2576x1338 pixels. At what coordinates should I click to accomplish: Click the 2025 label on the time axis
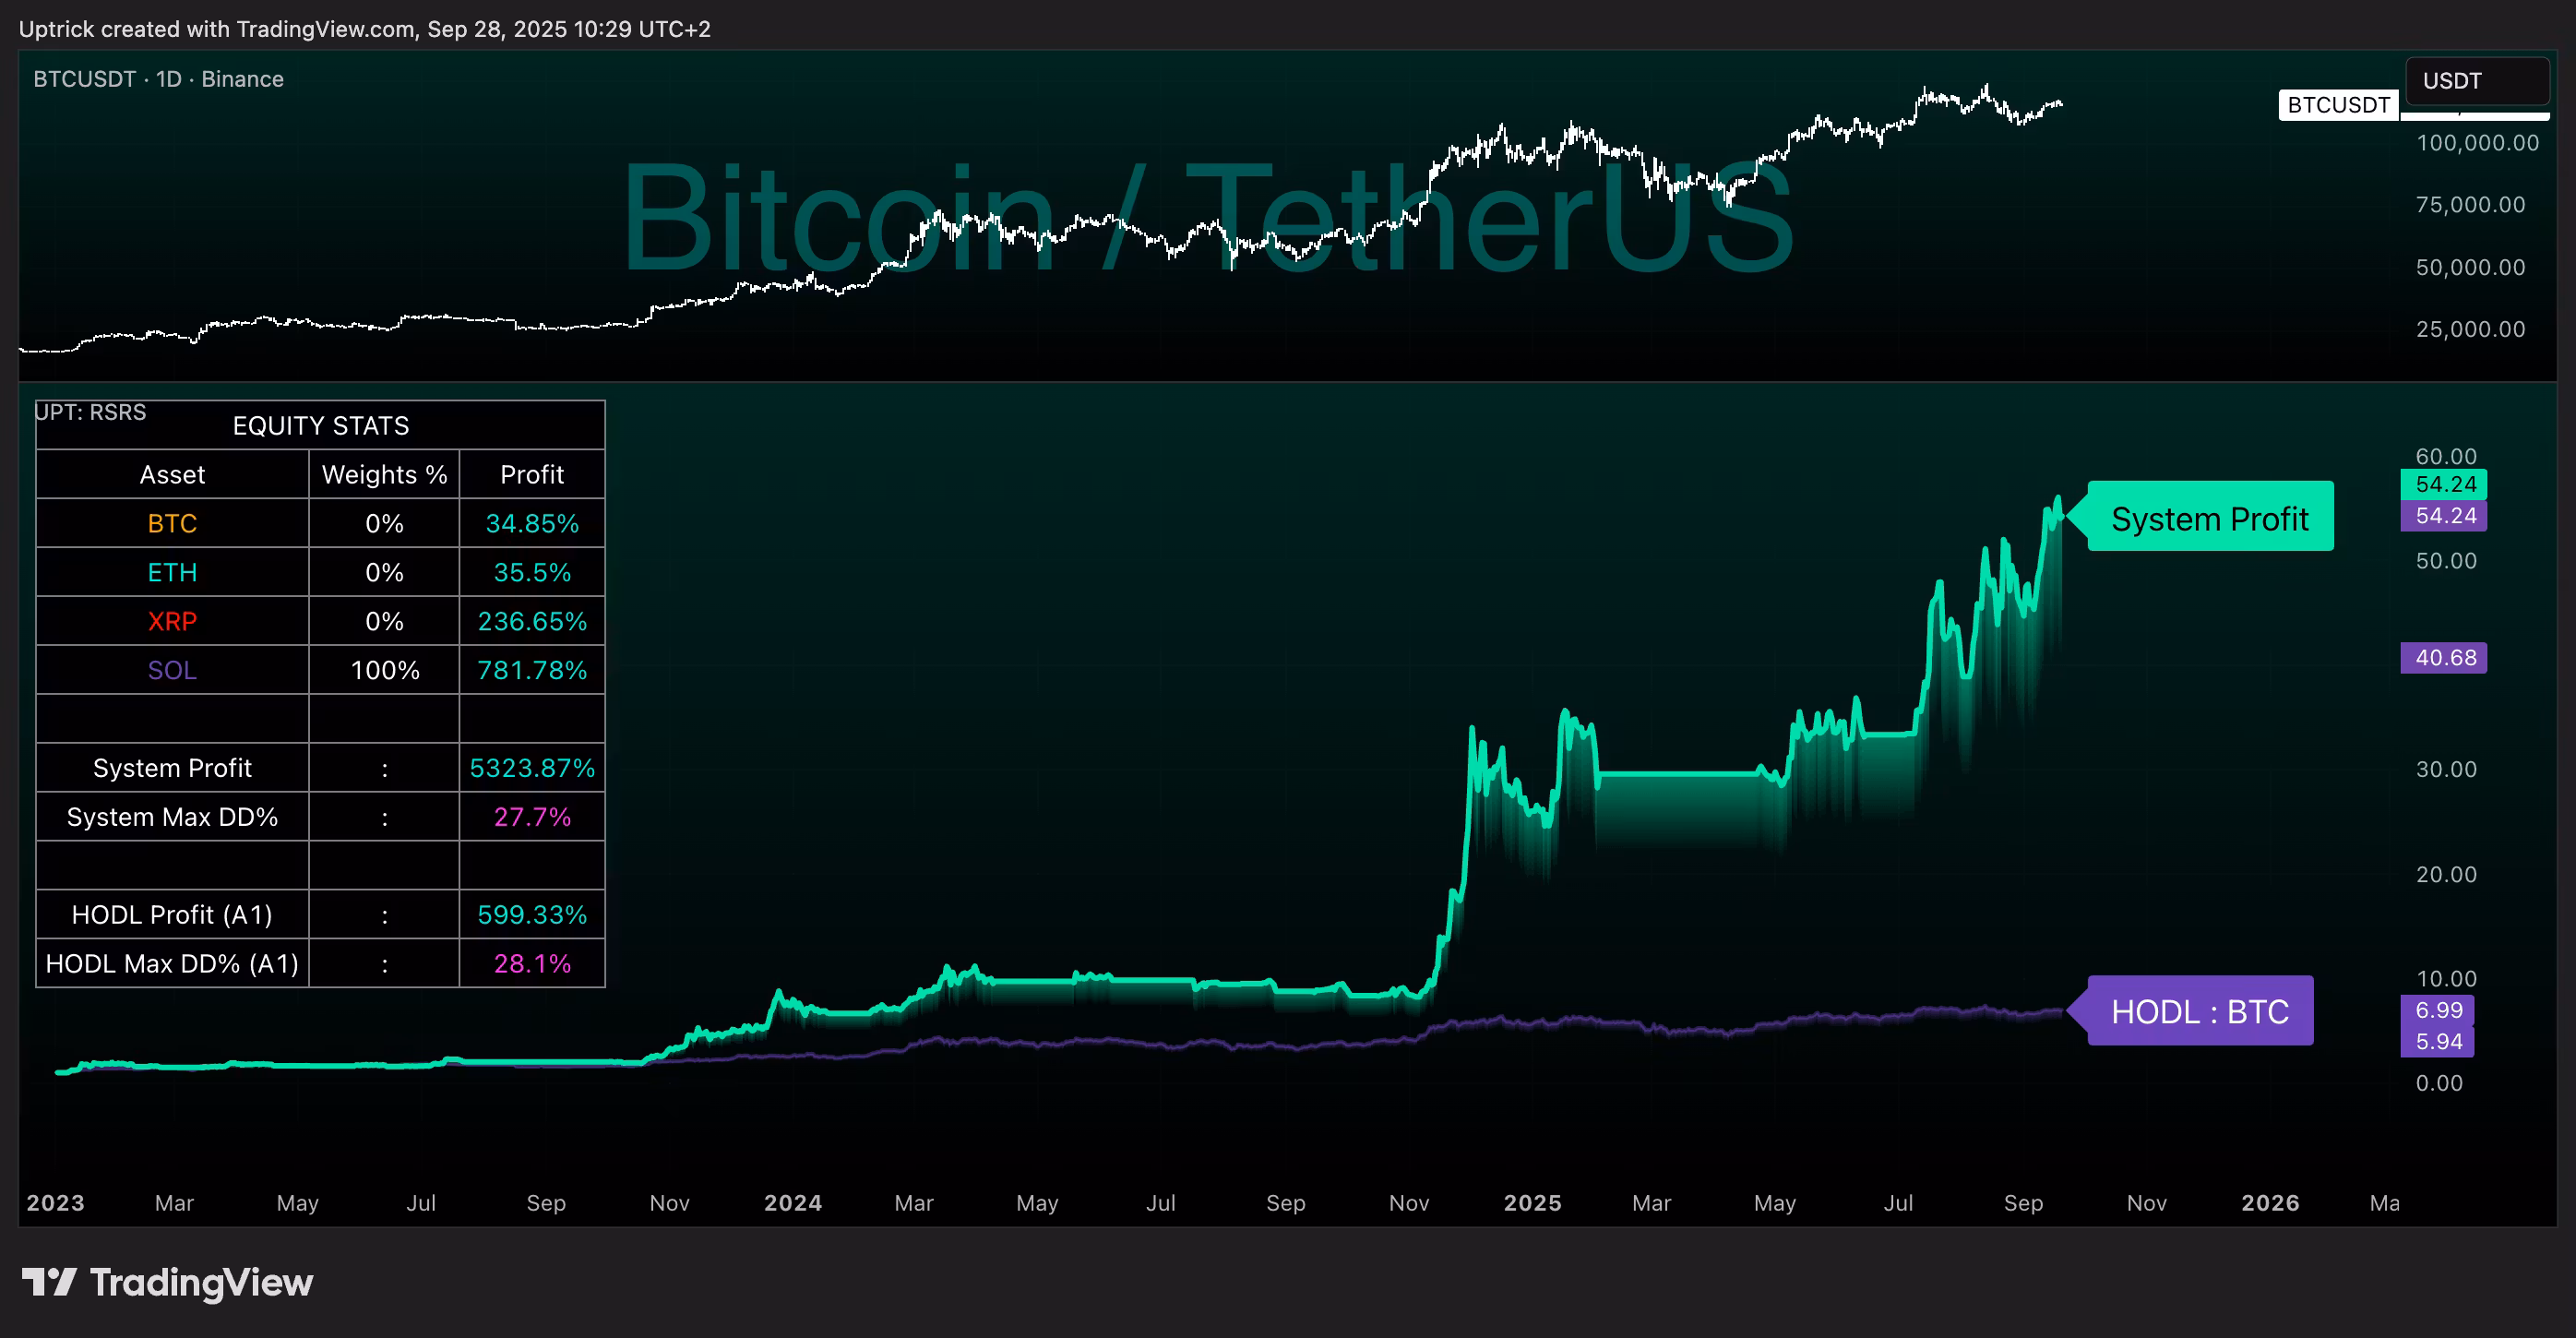[1532, 1203]
